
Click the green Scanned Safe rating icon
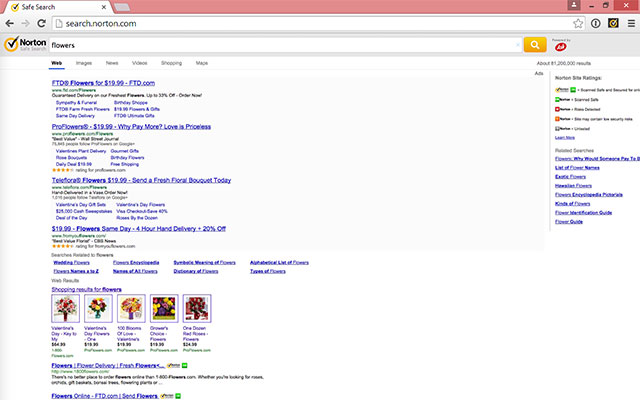pos(558,100)
